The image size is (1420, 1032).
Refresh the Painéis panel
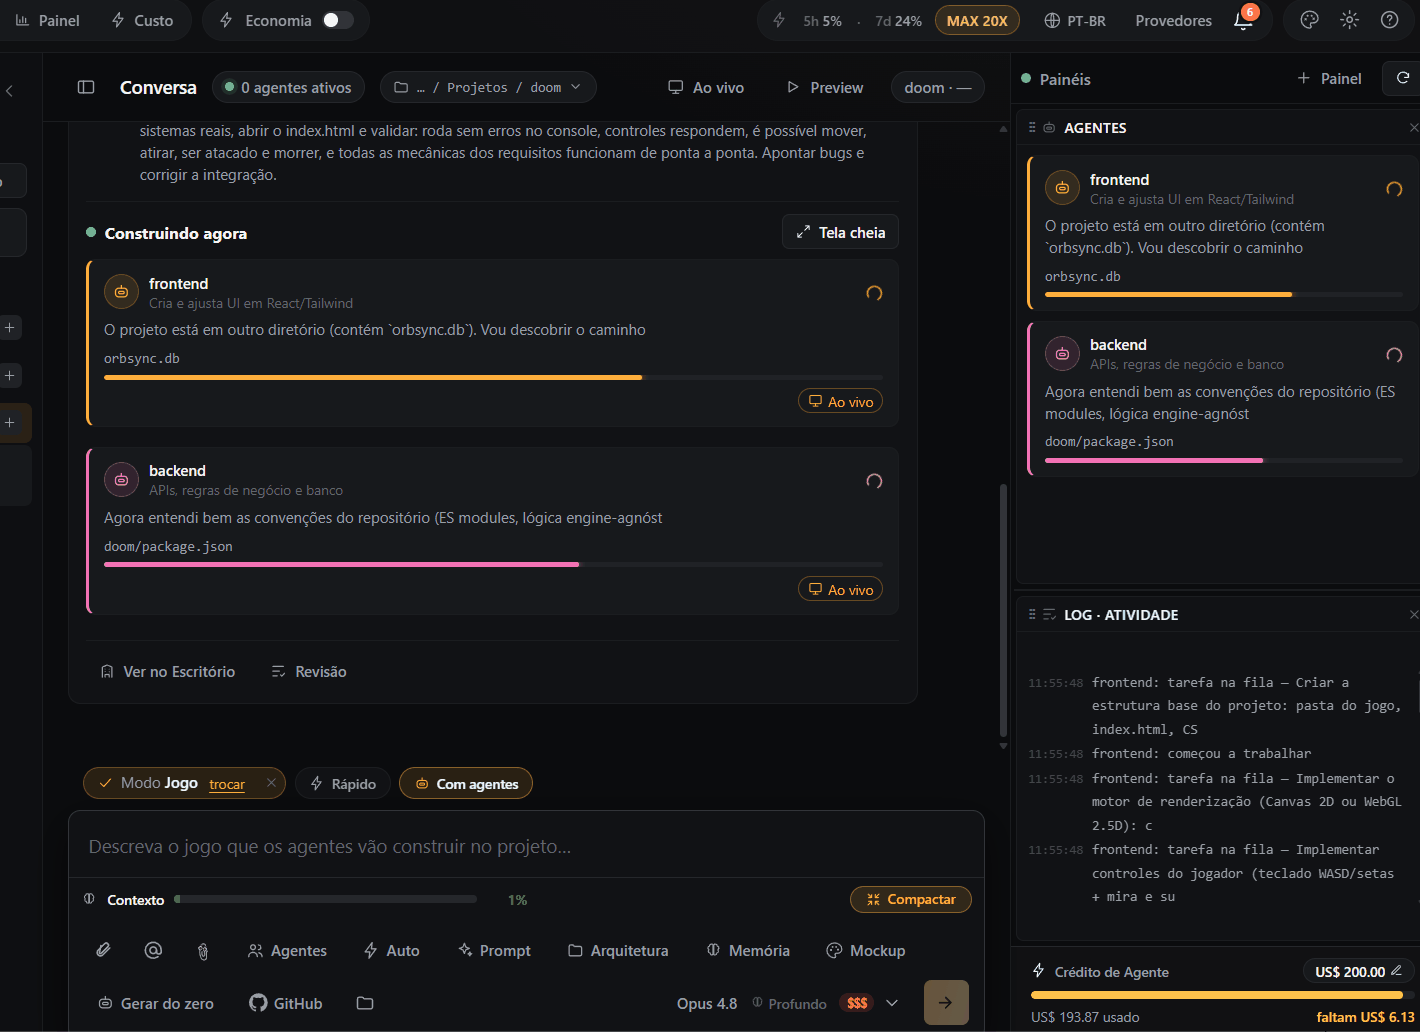(x=1402, y=78)
